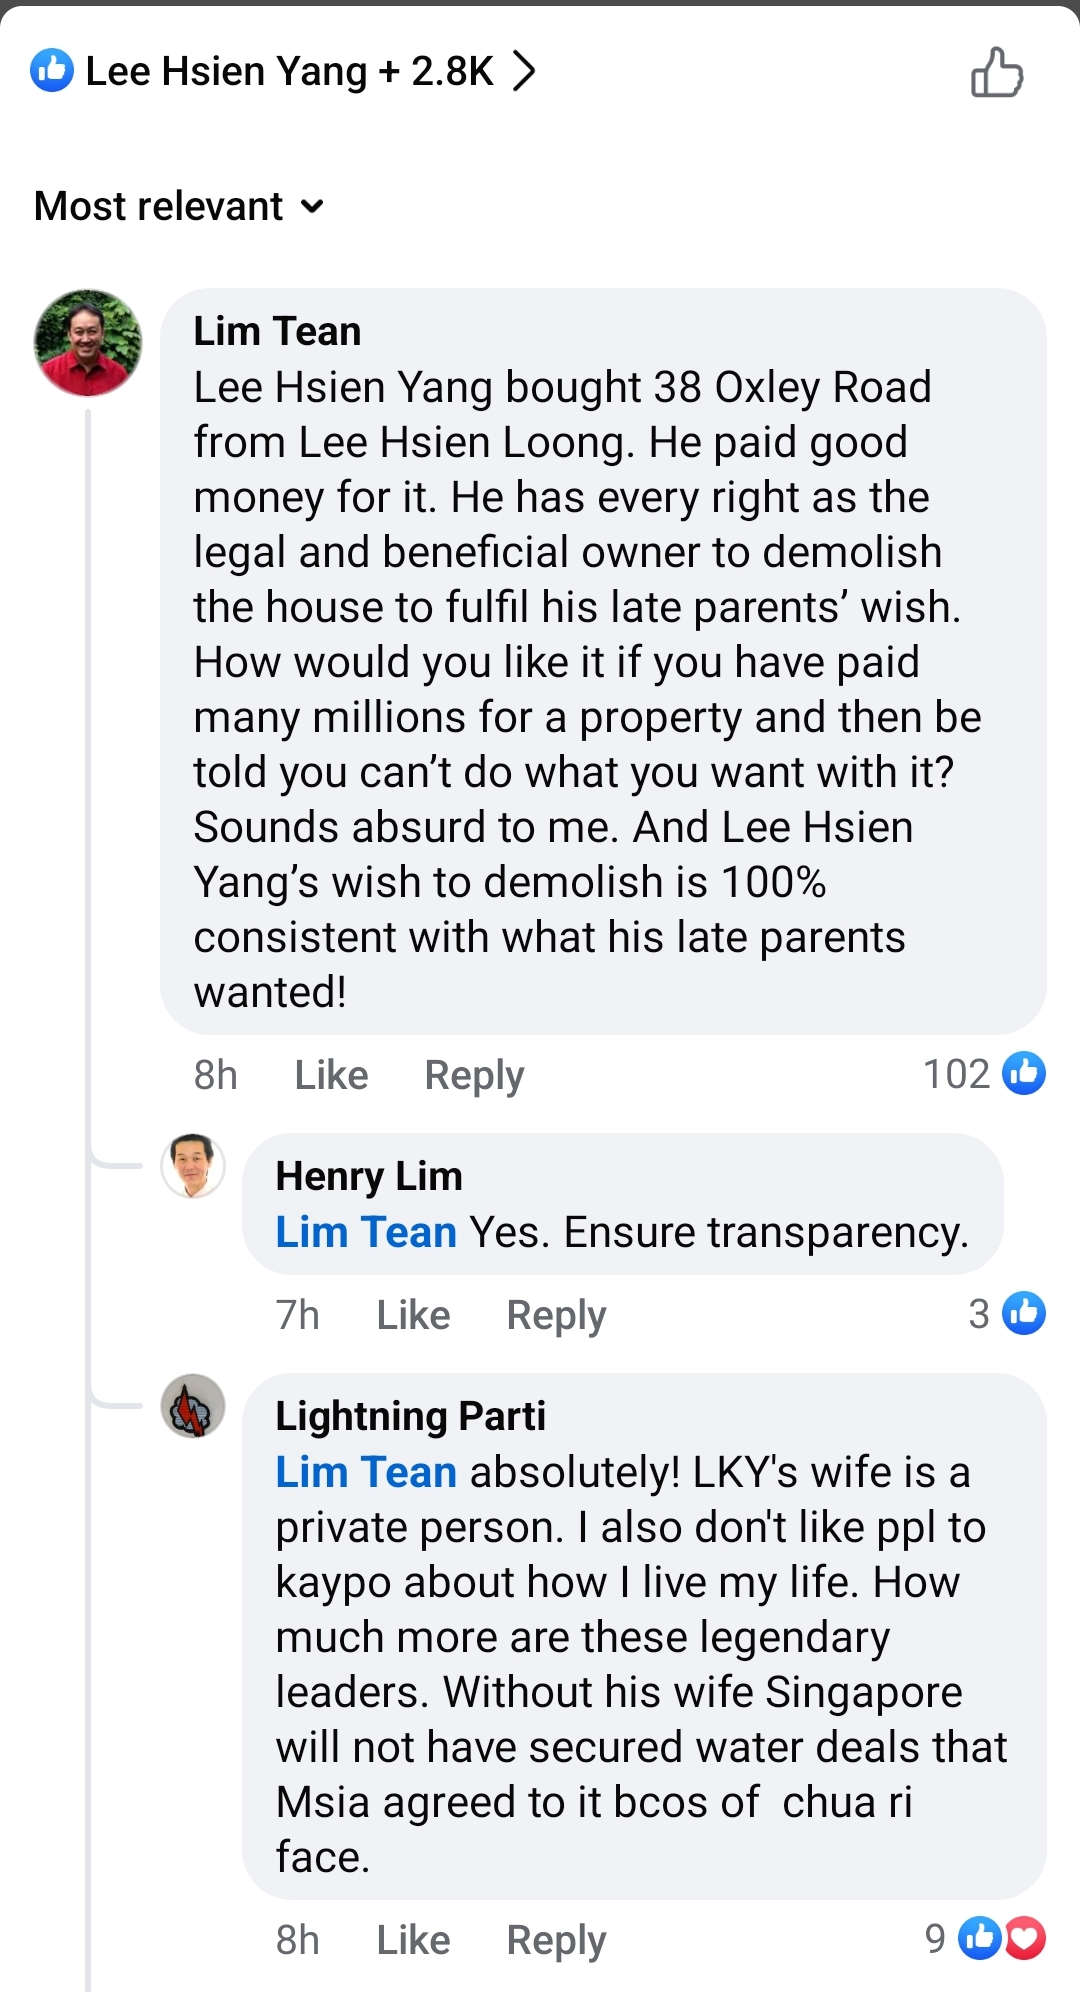
Task: Like Lim Tean's comment
Action: click(x=331, y=1075)
